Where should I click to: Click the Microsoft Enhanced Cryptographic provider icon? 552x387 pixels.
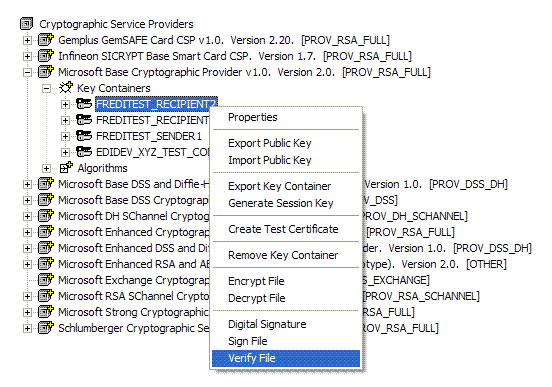[x=46, y=232]
